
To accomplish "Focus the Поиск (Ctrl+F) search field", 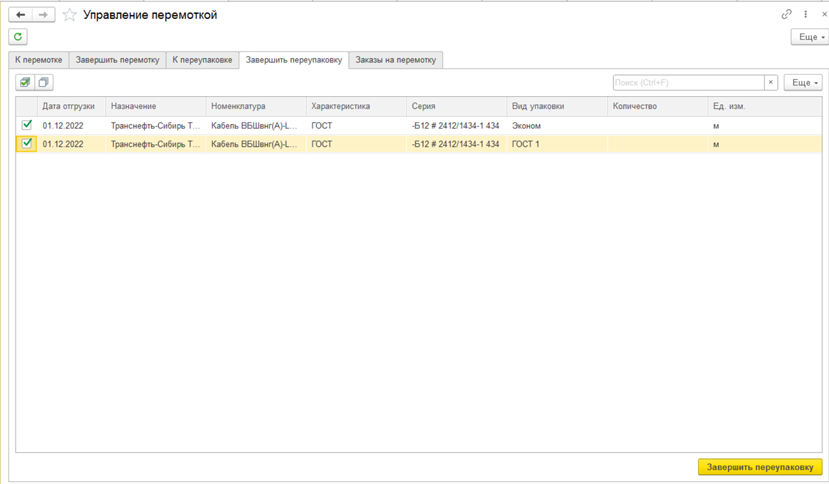I will (688, 83).
